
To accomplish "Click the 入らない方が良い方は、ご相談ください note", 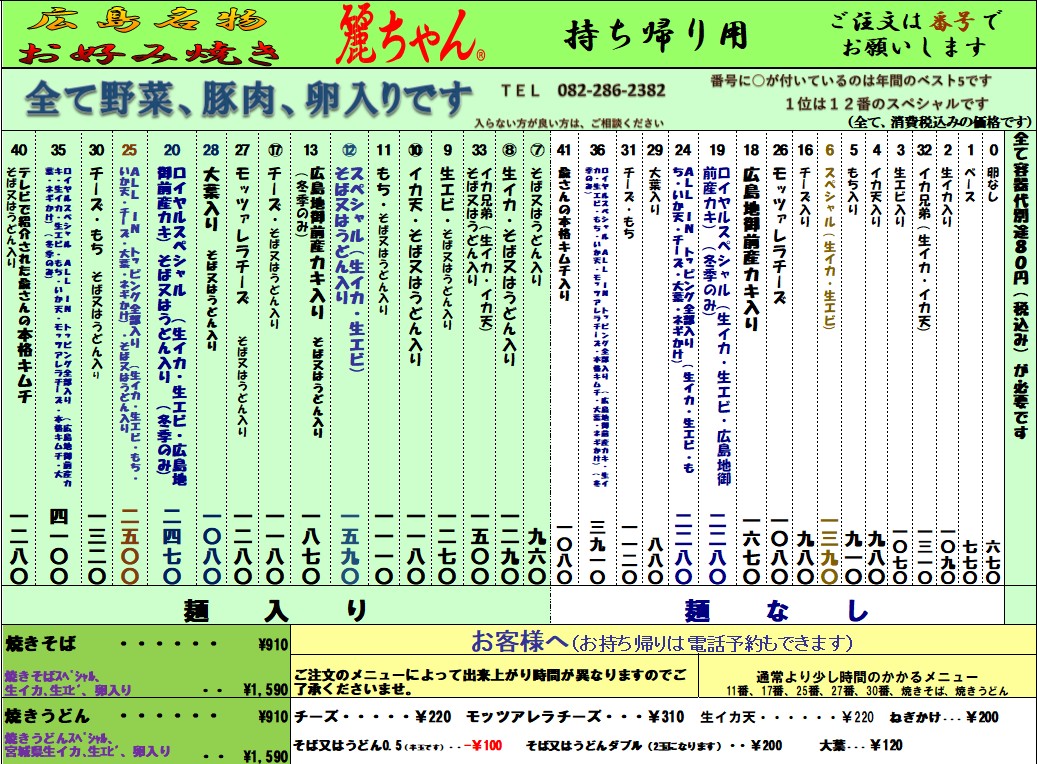I will [x=569, y=122].
